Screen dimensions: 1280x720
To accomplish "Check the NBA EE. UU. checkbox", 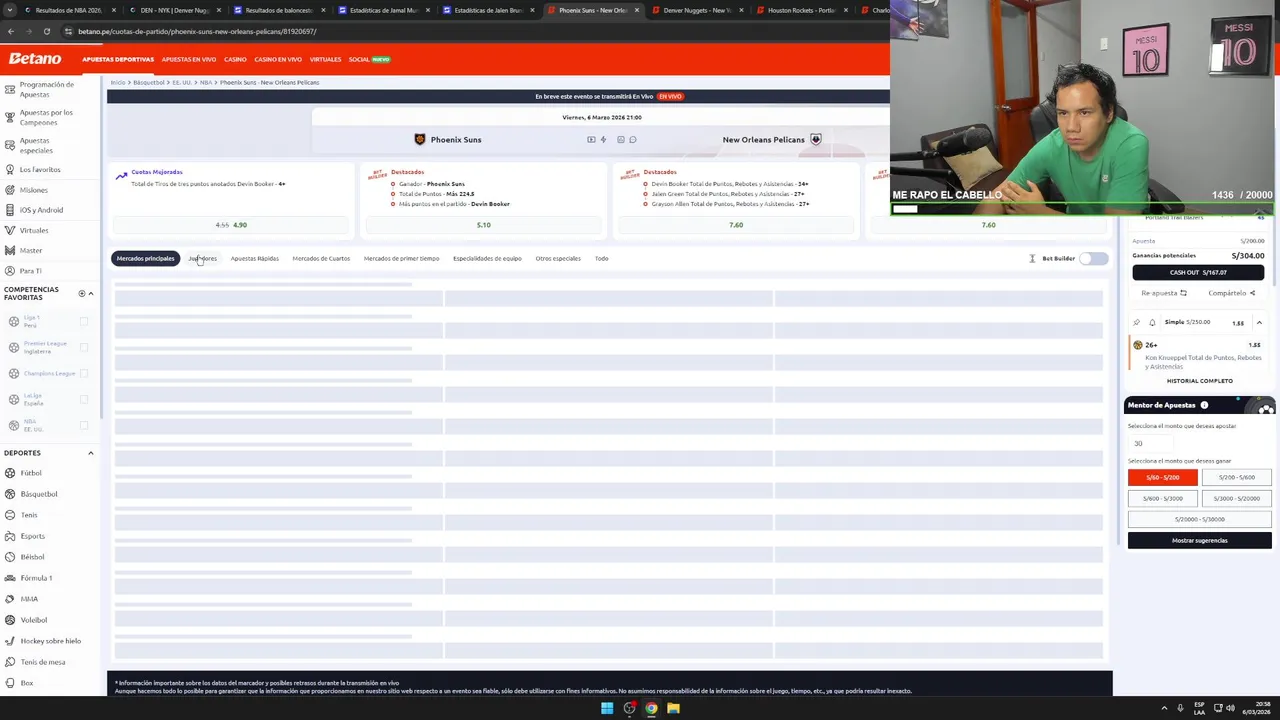I will click(84, 425).
